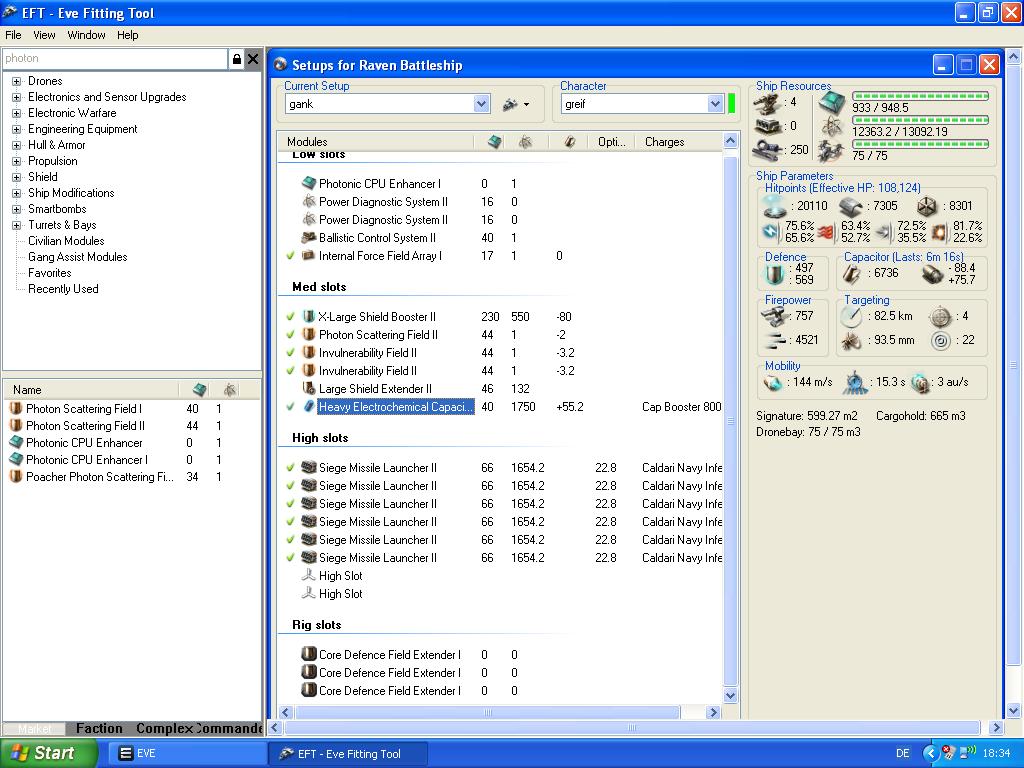Click the X-Large Shield Booster II module icon

click(x=309, y=317)
